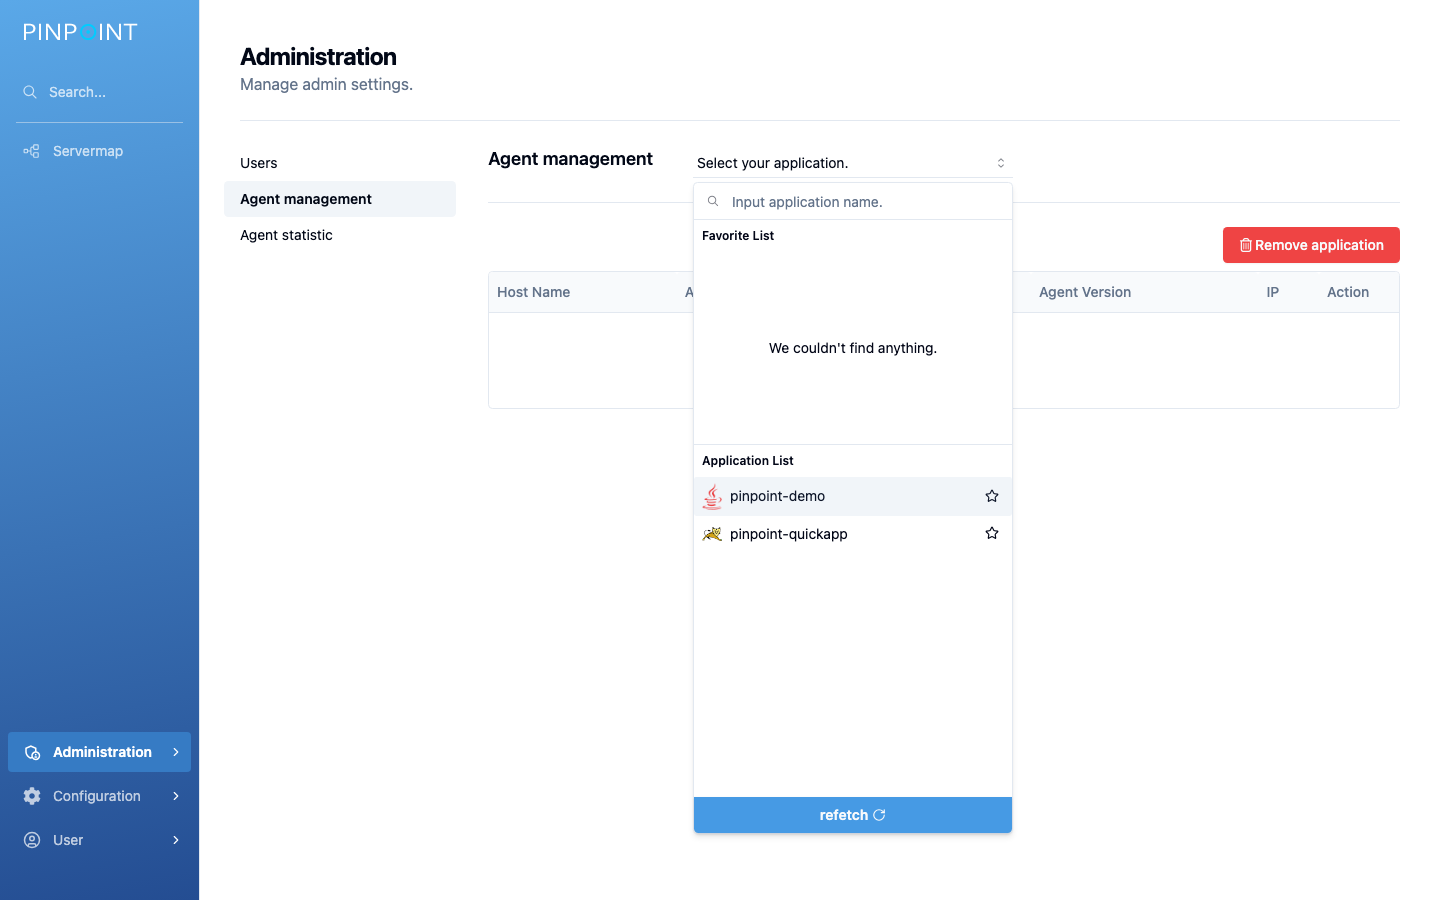Open Configuration in the sidebar
Screen dimensions: 1440x900
(99, 796)
